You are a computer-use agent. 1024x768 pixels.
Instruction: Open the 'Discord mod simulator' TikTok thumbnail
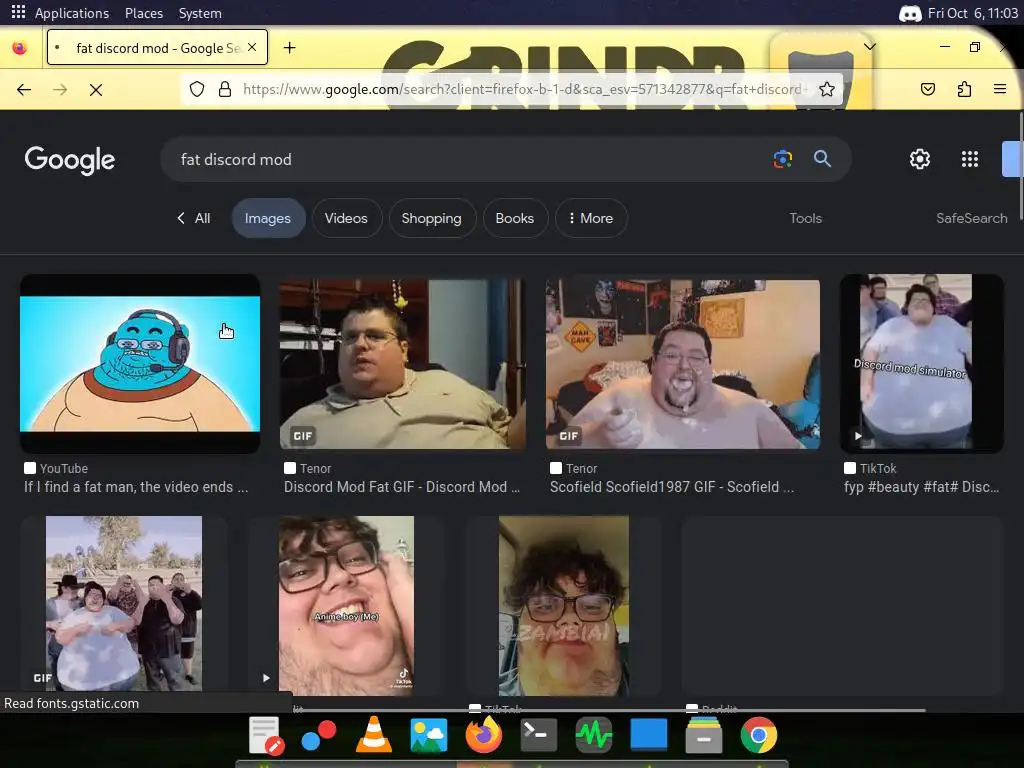921,363
